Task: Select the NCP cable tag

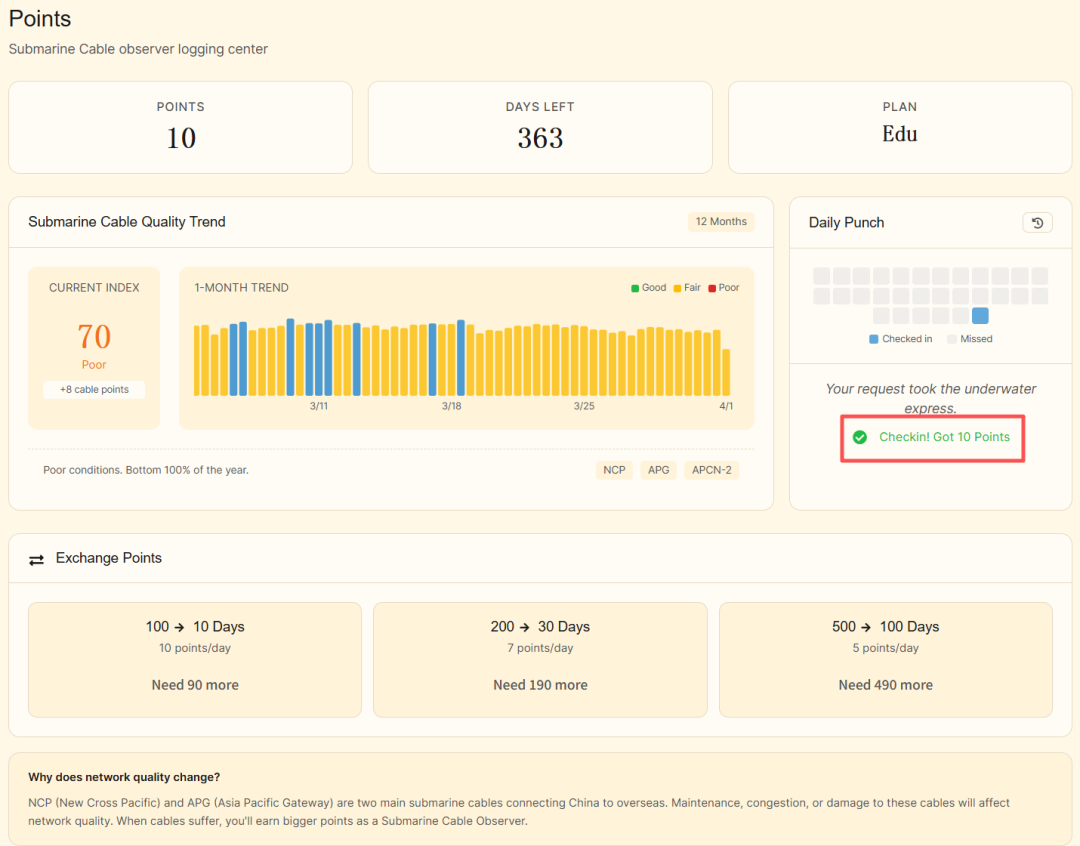Action: pos(614,470)
